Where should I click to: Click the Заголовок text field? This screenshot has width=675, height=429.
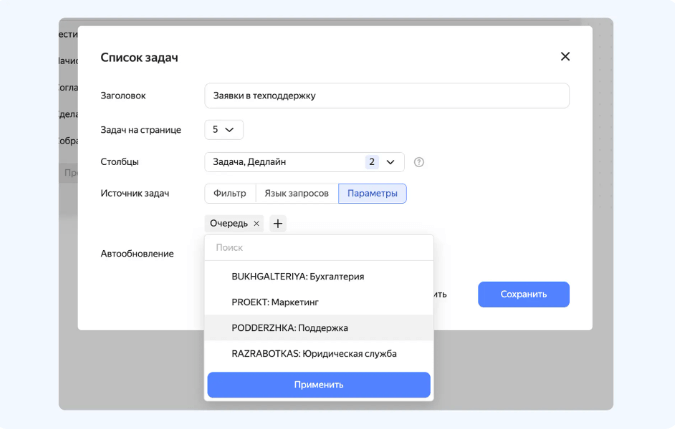387,96
